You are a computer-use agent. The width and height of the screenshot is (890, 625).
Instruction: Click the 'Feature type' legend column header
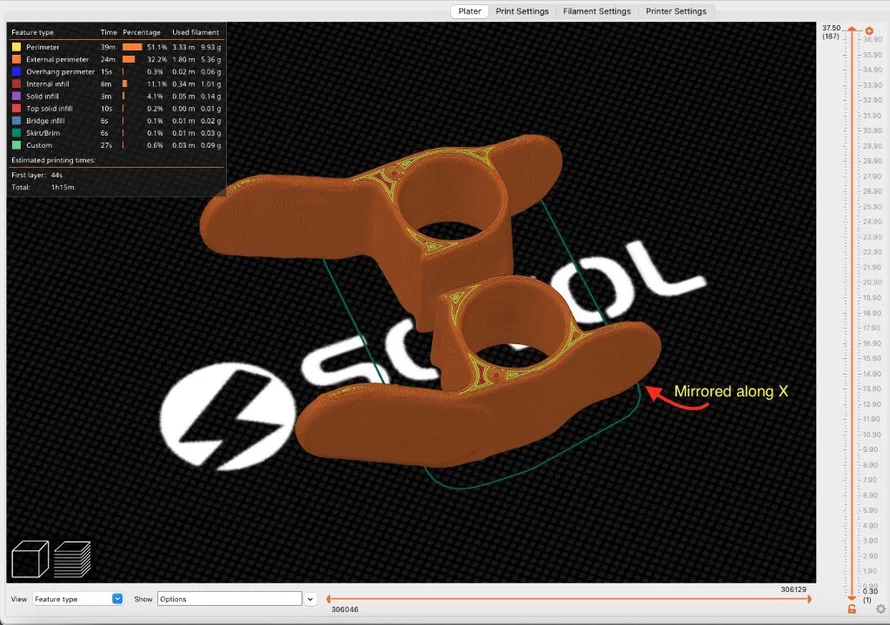32,32
